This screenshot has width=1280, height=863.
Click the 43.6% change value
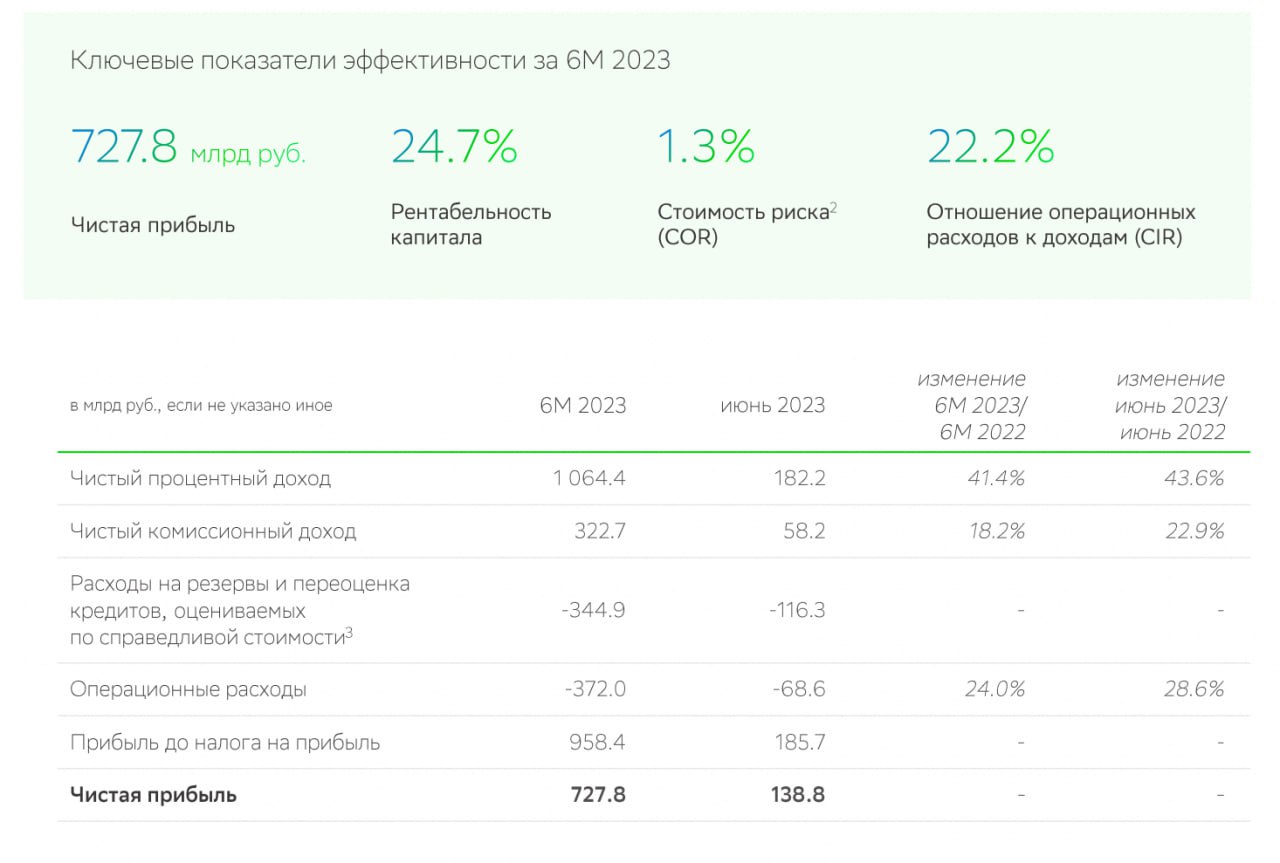1196,478
